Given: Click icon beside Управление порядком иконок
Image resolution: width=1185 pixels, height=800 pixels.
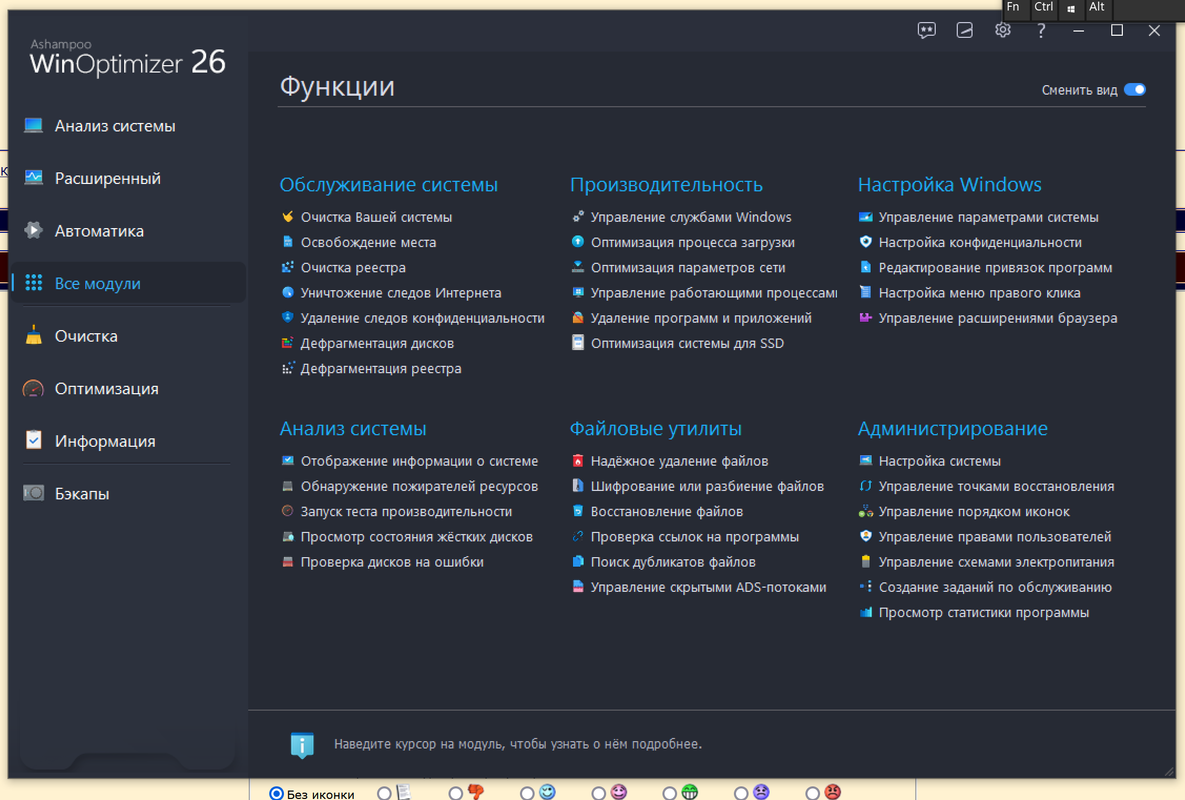Looking at the screenshot, I should click(x=865, y=511).
